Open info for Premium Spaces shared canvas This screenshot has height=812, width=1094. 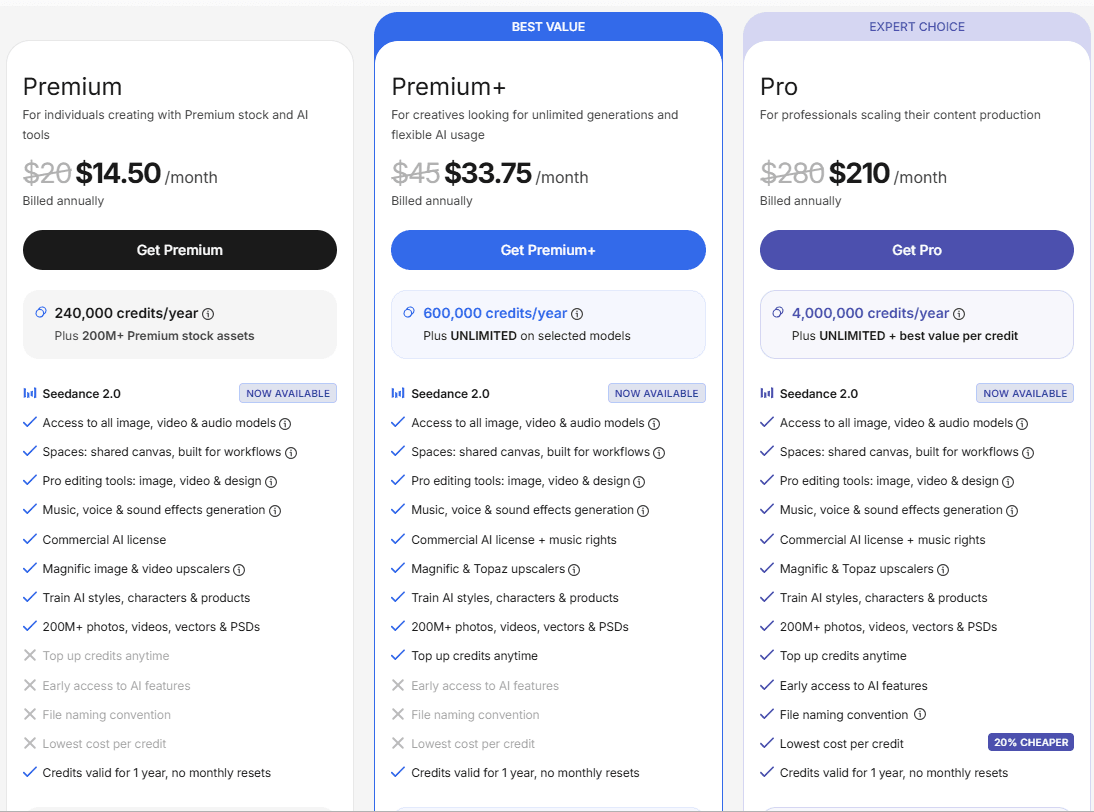pos(291,453)
